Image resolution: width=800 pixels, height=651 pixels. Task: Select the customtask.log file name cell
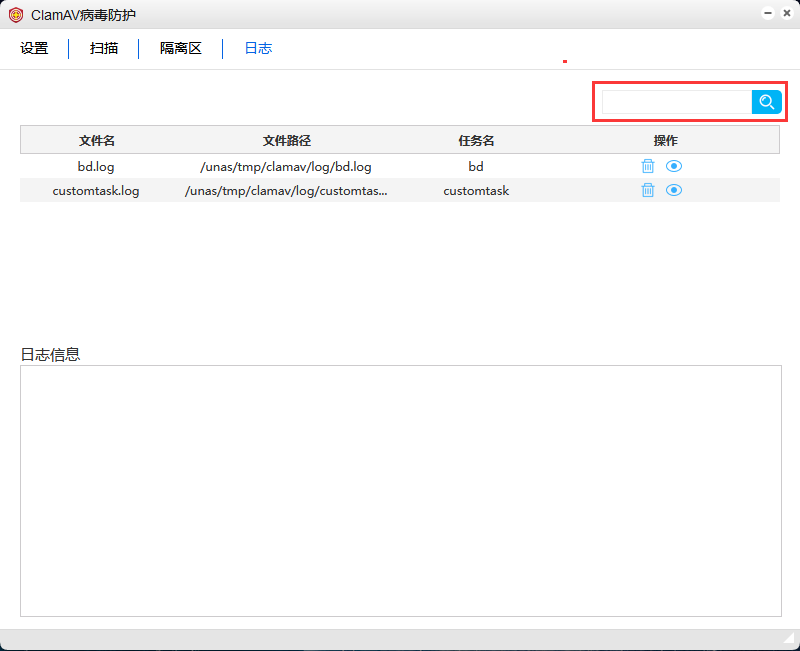click(96, 190)
